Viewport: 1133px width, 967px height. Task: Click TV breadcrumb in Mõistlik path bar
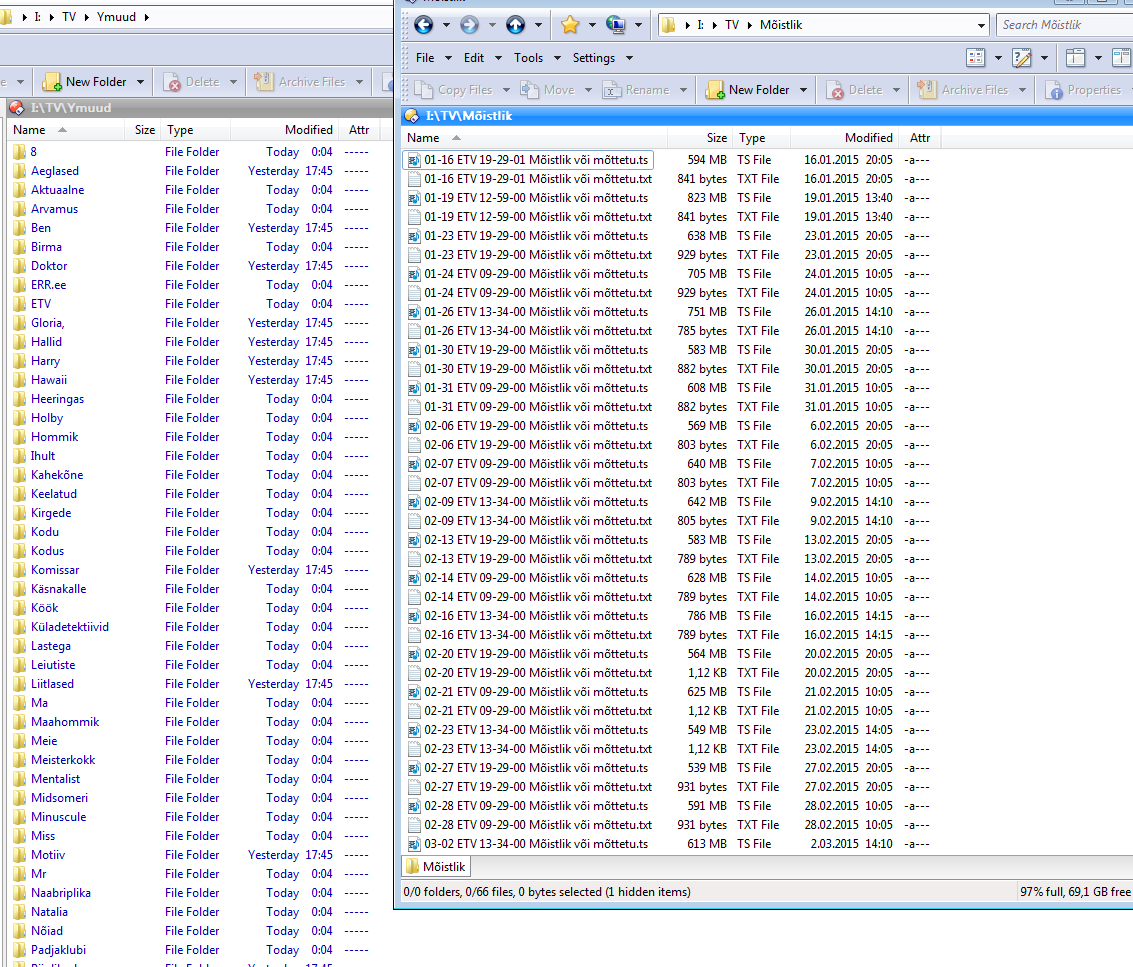[732, 25]
